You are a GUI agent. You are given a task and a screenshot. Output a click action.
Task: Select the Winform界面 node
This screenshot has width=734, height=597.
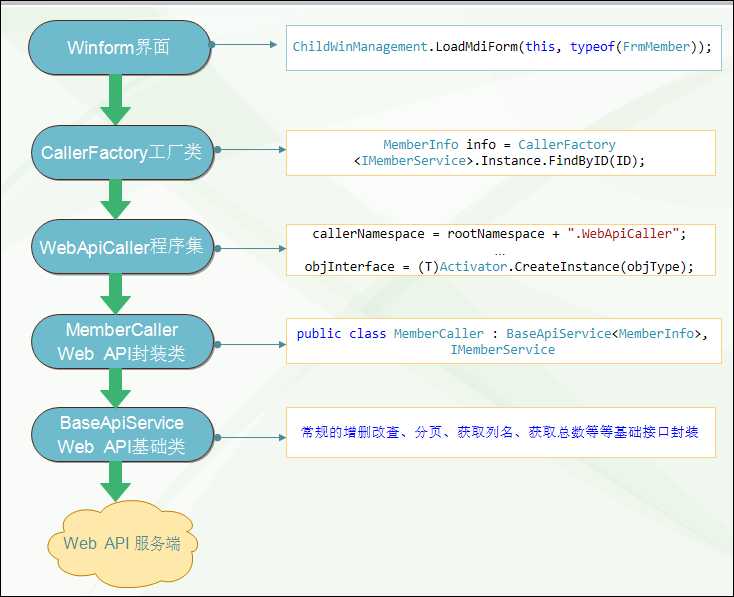point(119,47)
